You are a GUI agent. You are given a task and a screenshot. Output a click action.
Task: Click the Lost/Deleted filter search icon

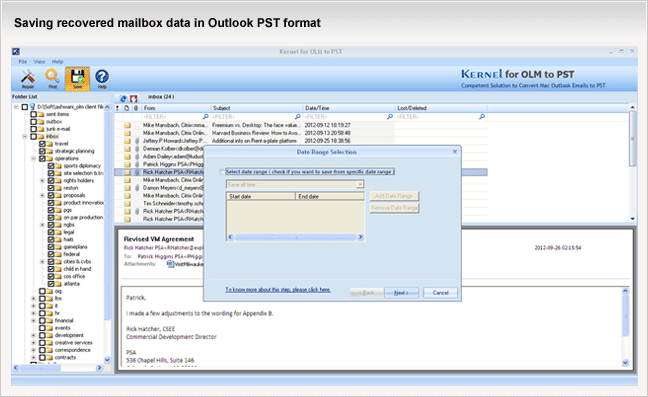coord(482,117)
